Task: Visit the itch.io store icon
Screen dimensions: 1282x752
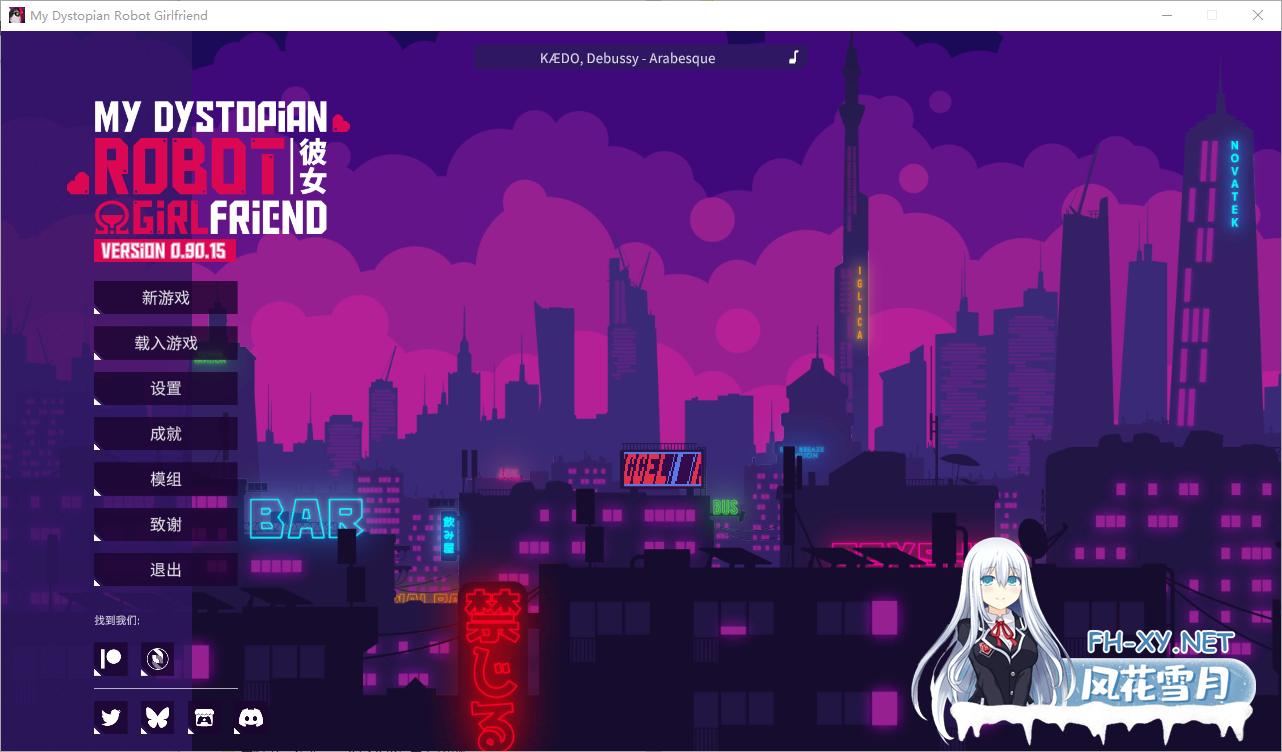Action: tap(204, 717)
